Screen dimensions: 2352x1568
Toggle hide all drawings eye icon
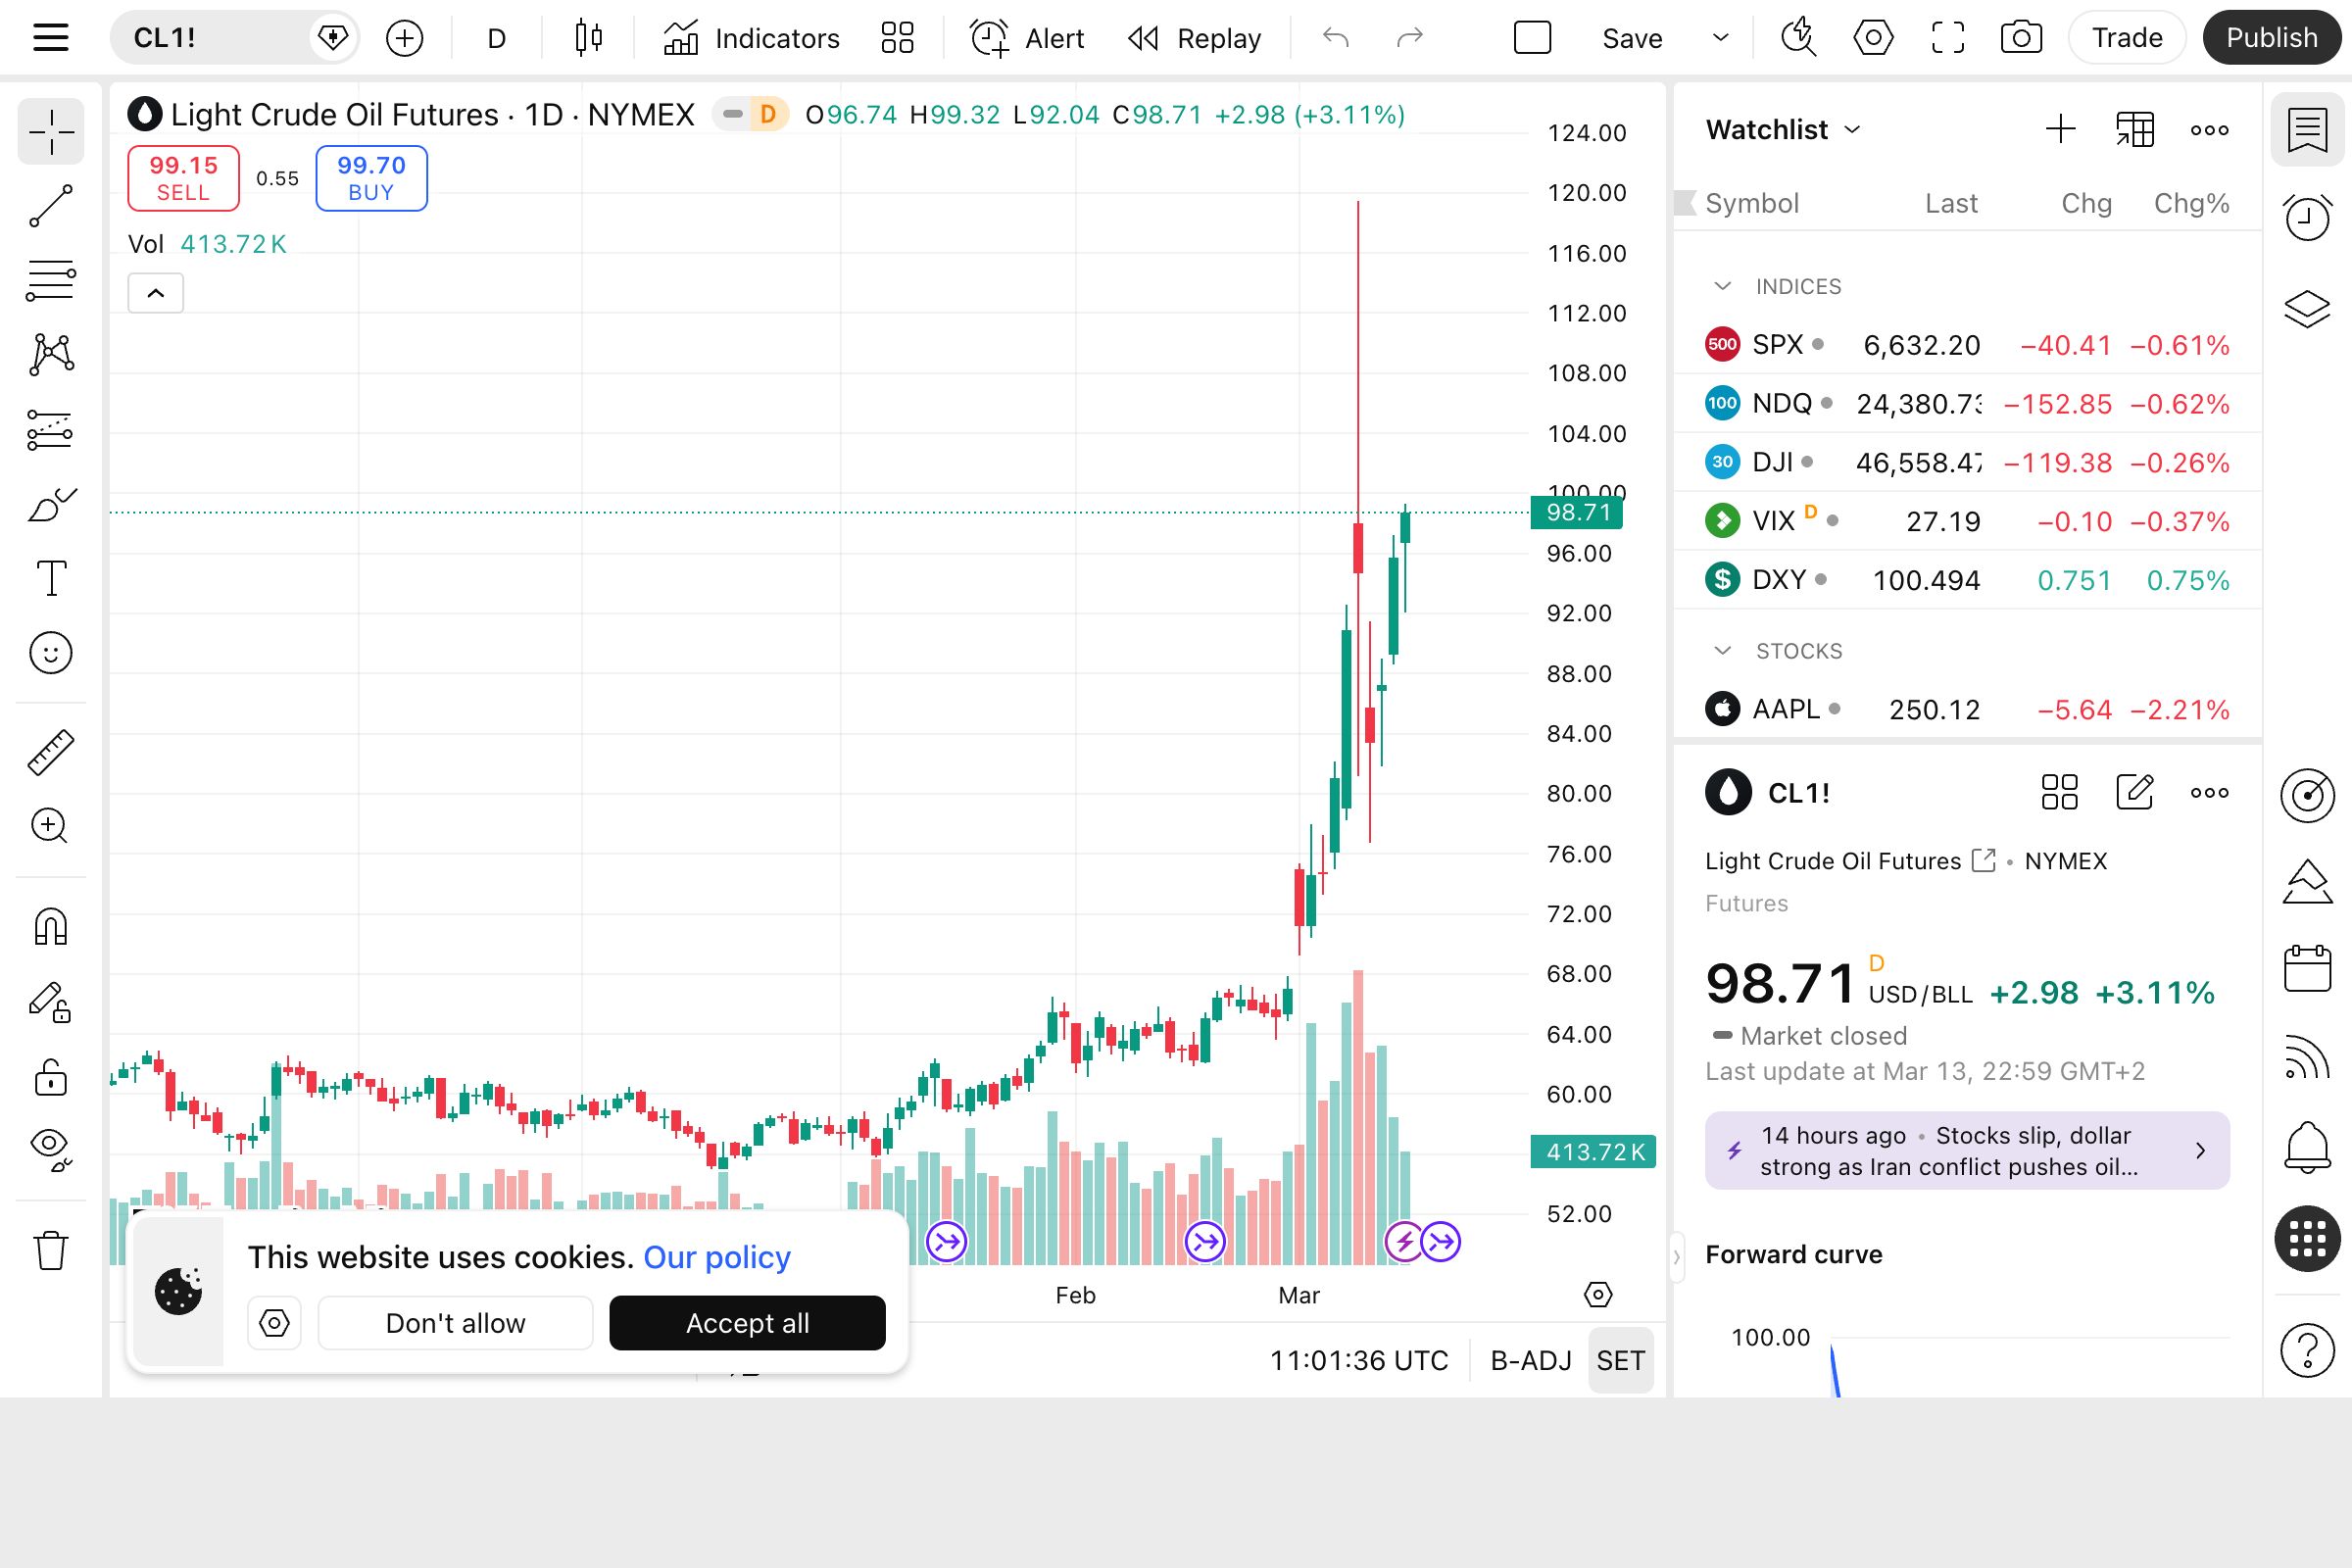[51, 1146]
